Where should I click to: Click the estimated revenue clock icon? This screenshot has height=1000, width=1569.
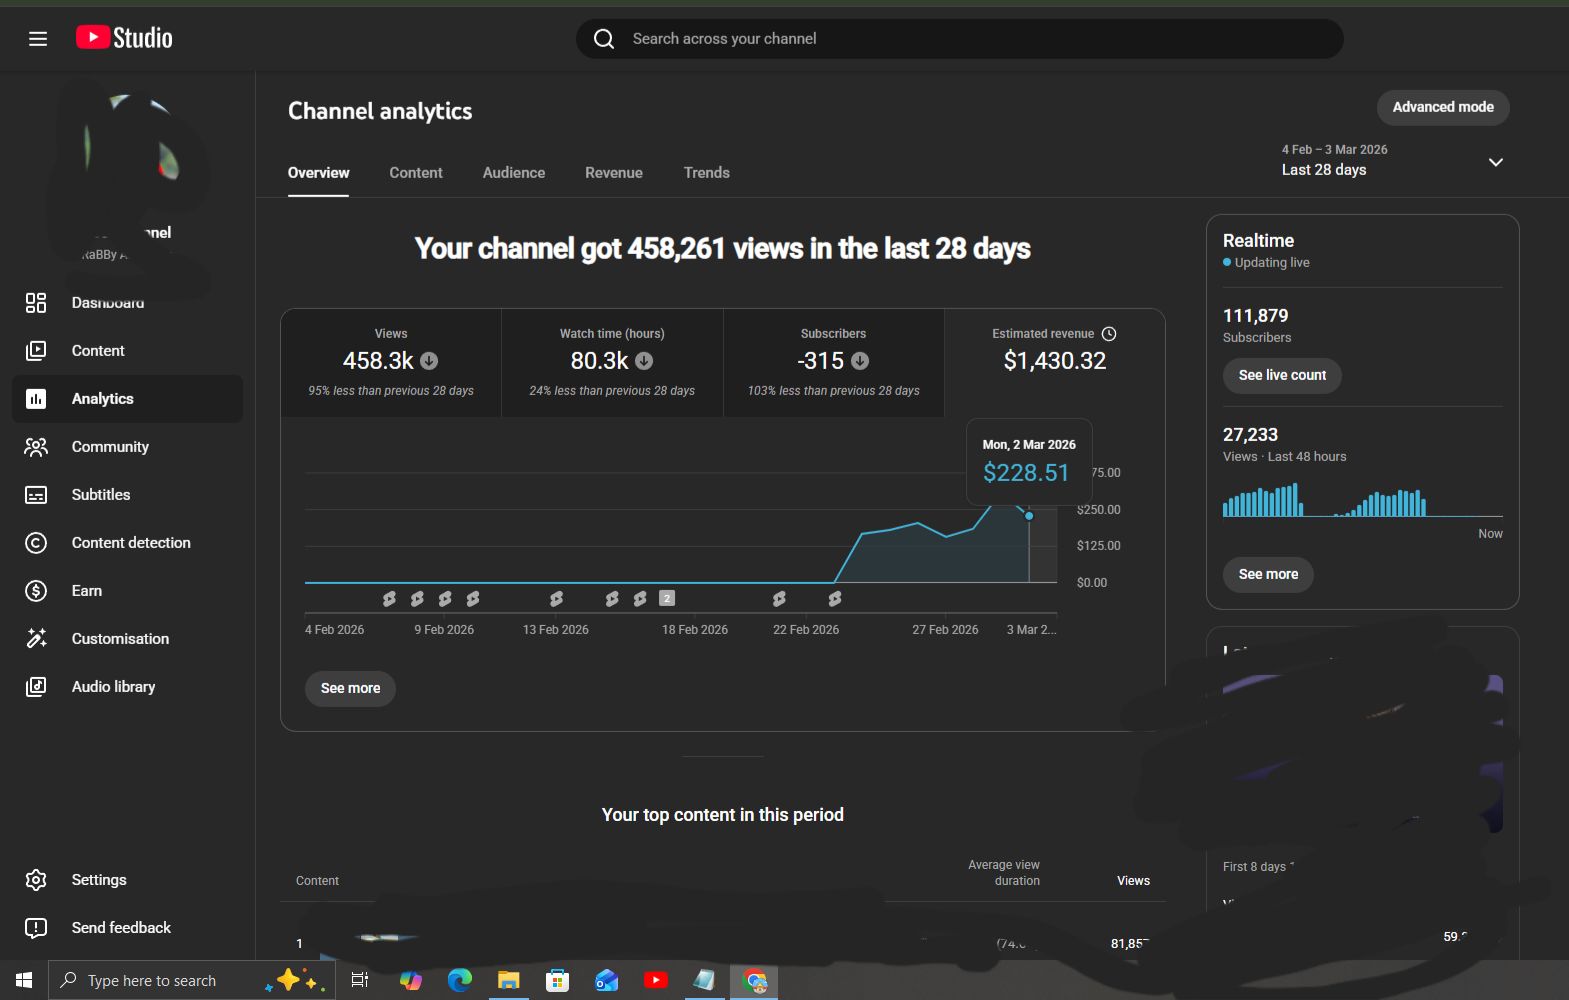pos(1109,334)
